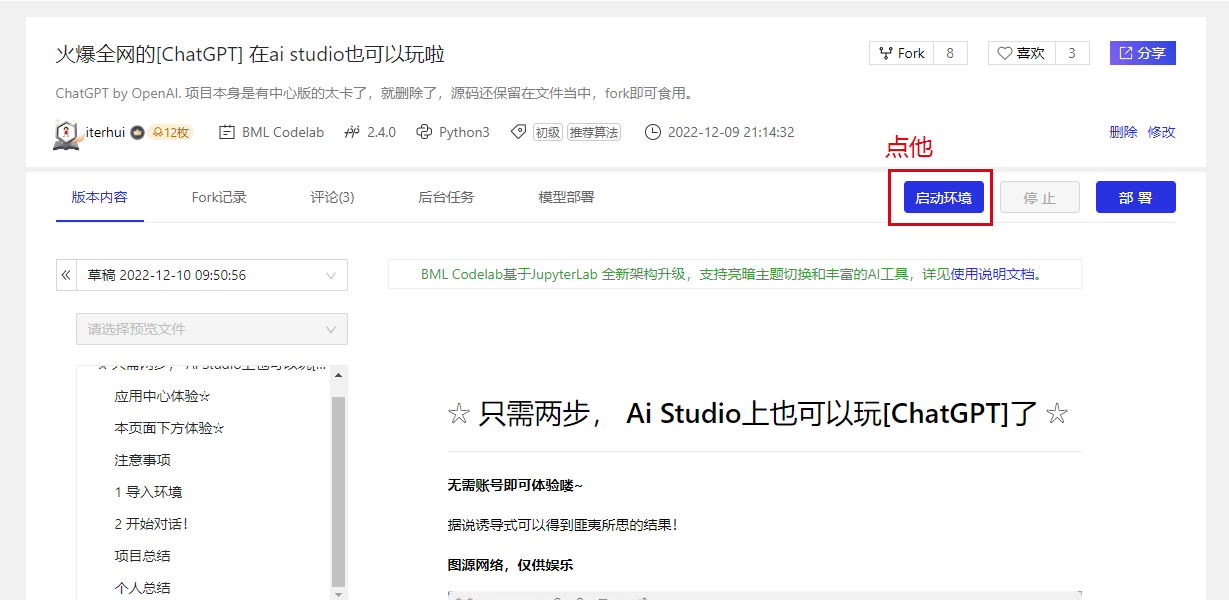Open the 评论(3) comments tab
The width and height of the screenshot is (1229, 600).
tap(332, 197)
